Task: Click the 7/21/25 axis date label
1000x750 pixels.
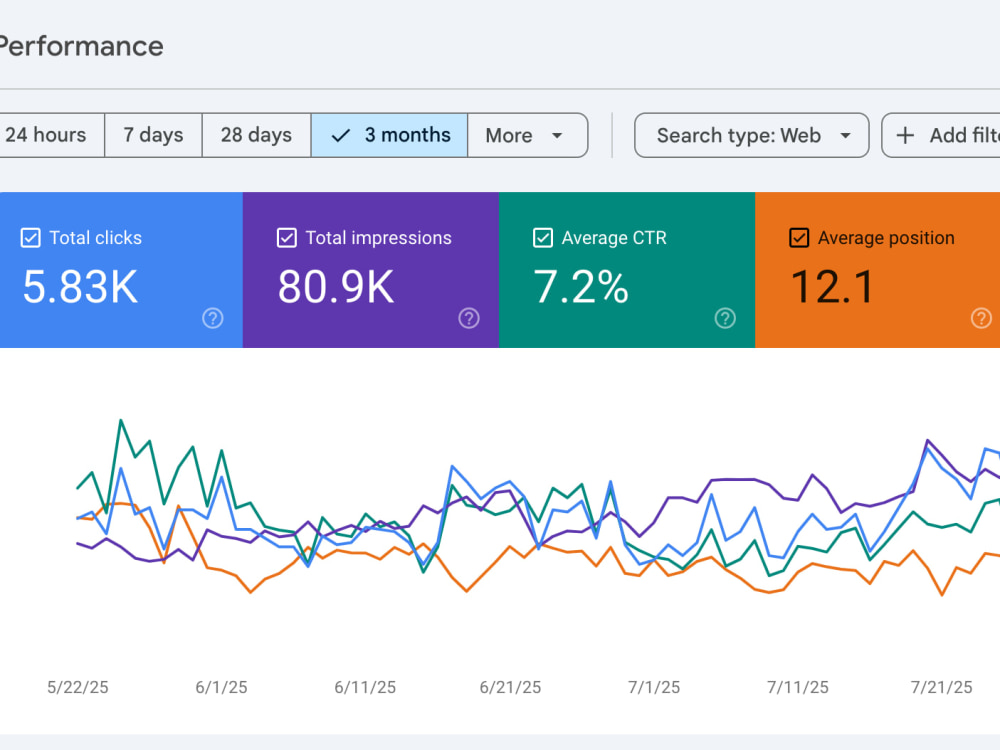Action: click(942, 688)
